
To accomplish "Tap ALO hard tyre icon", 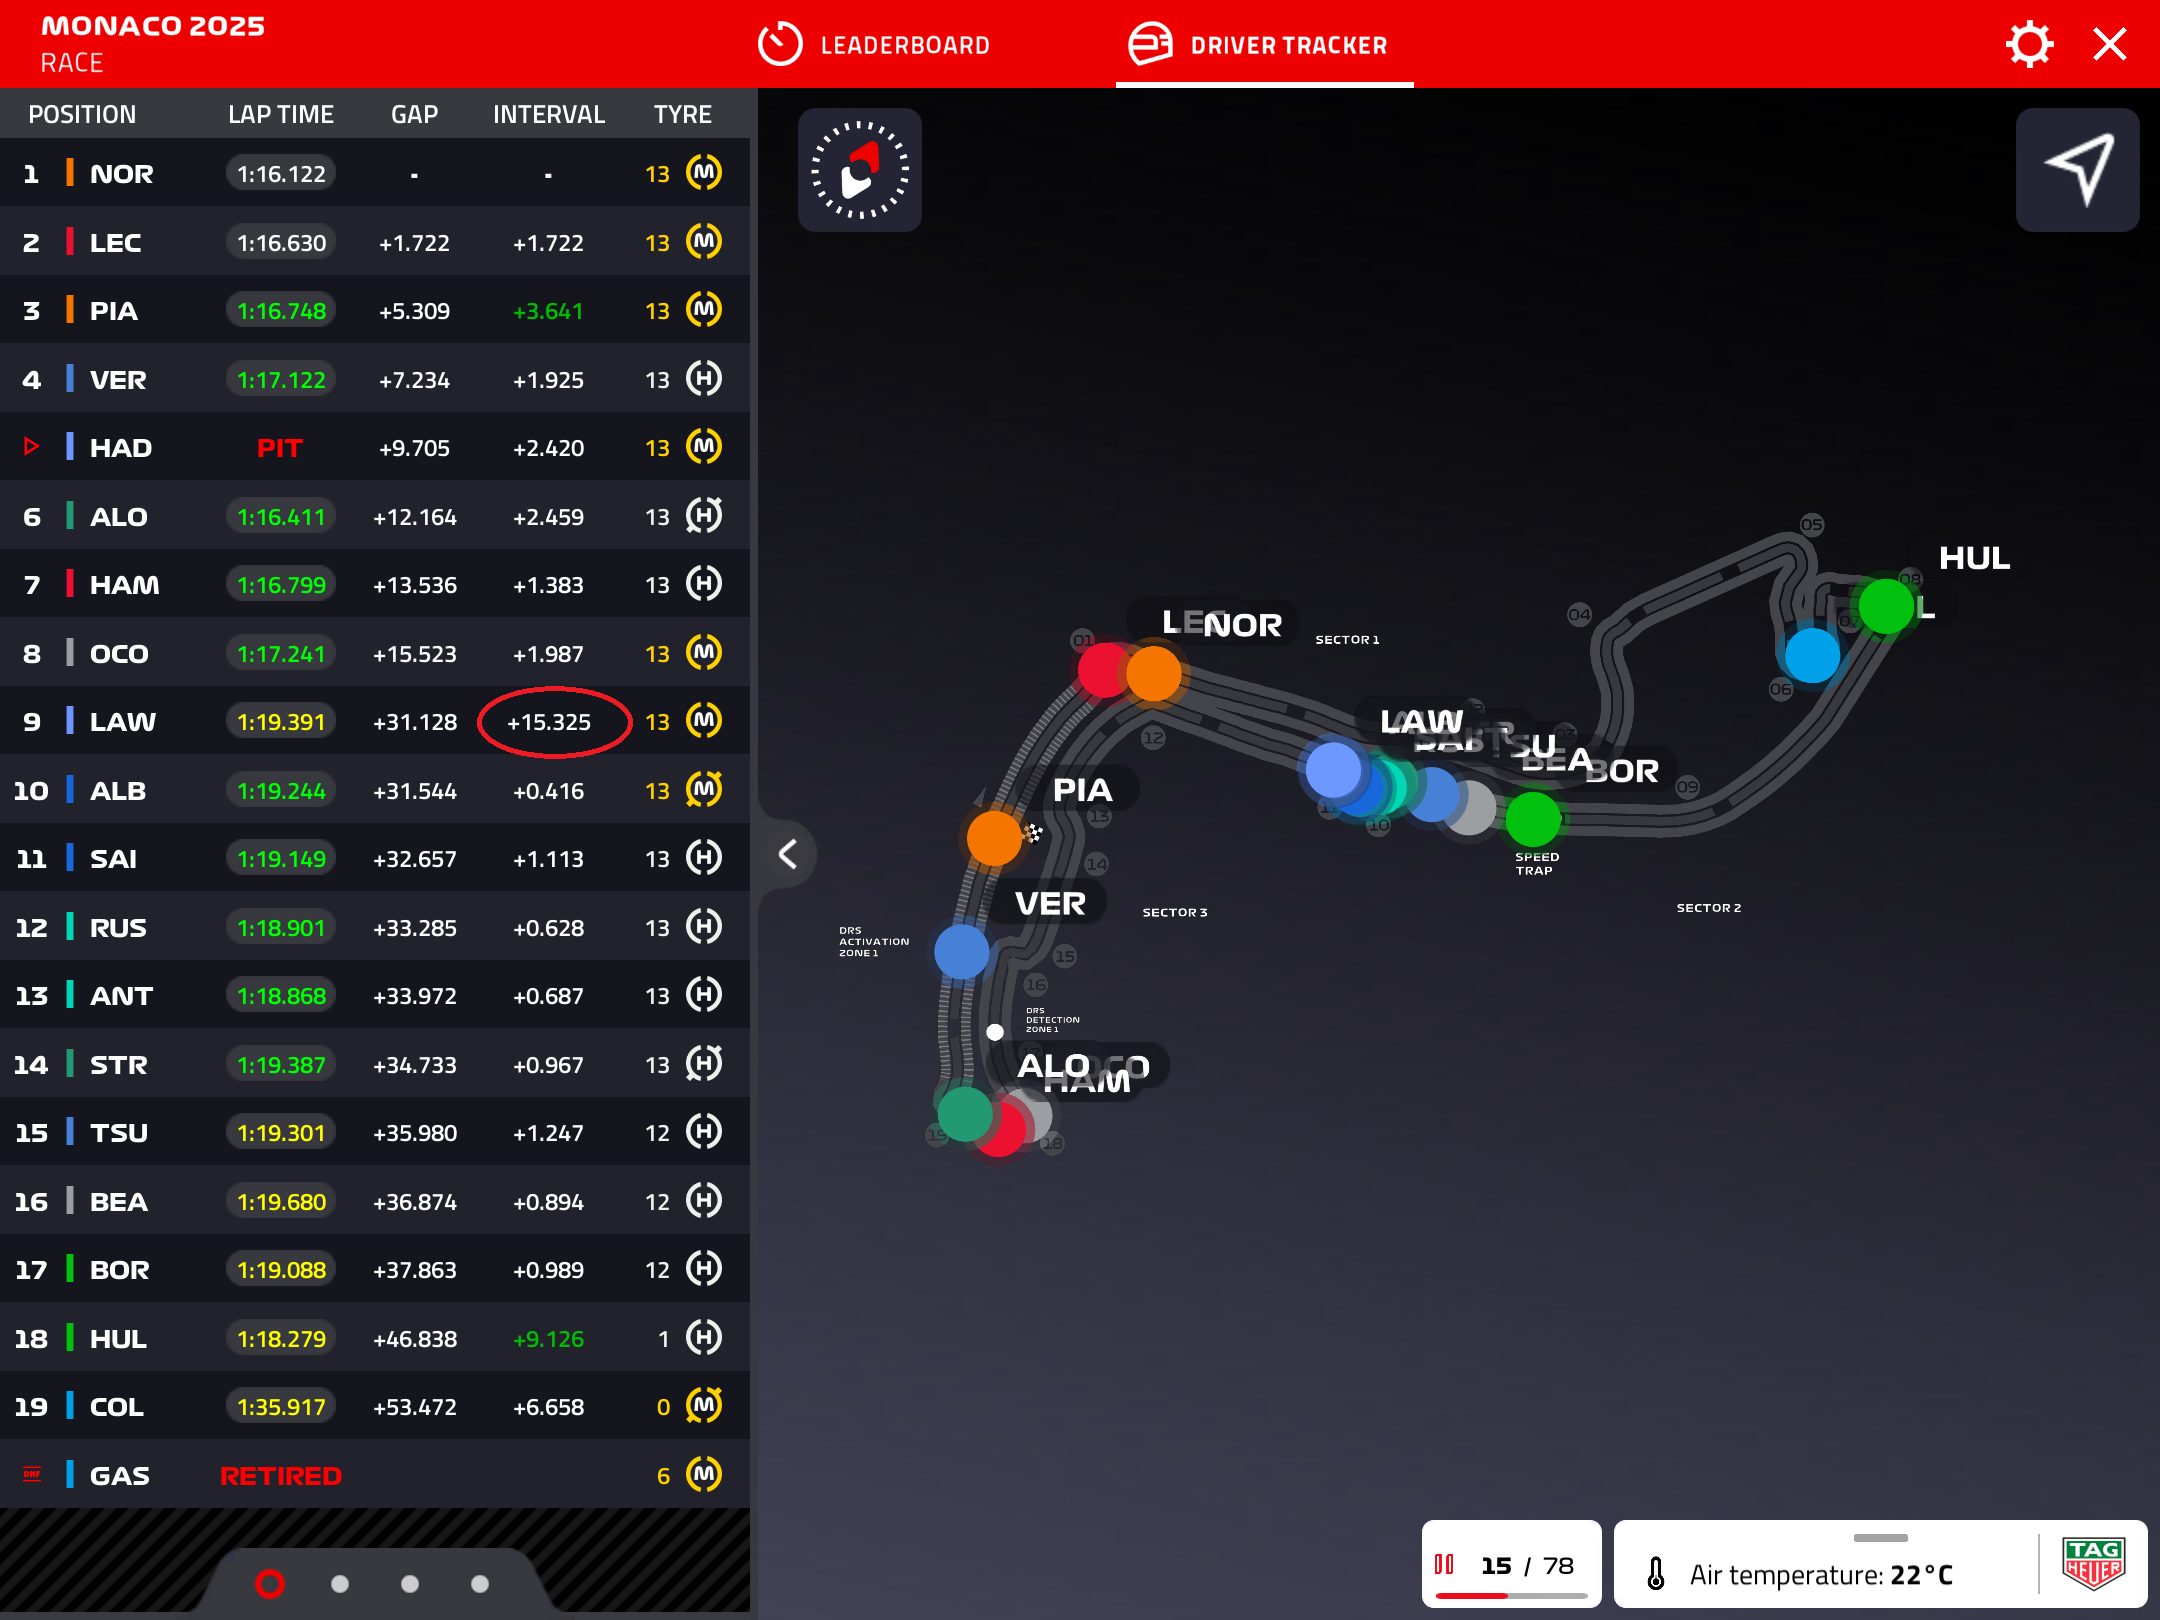I will pyautogui.click(x=704, y=516).
